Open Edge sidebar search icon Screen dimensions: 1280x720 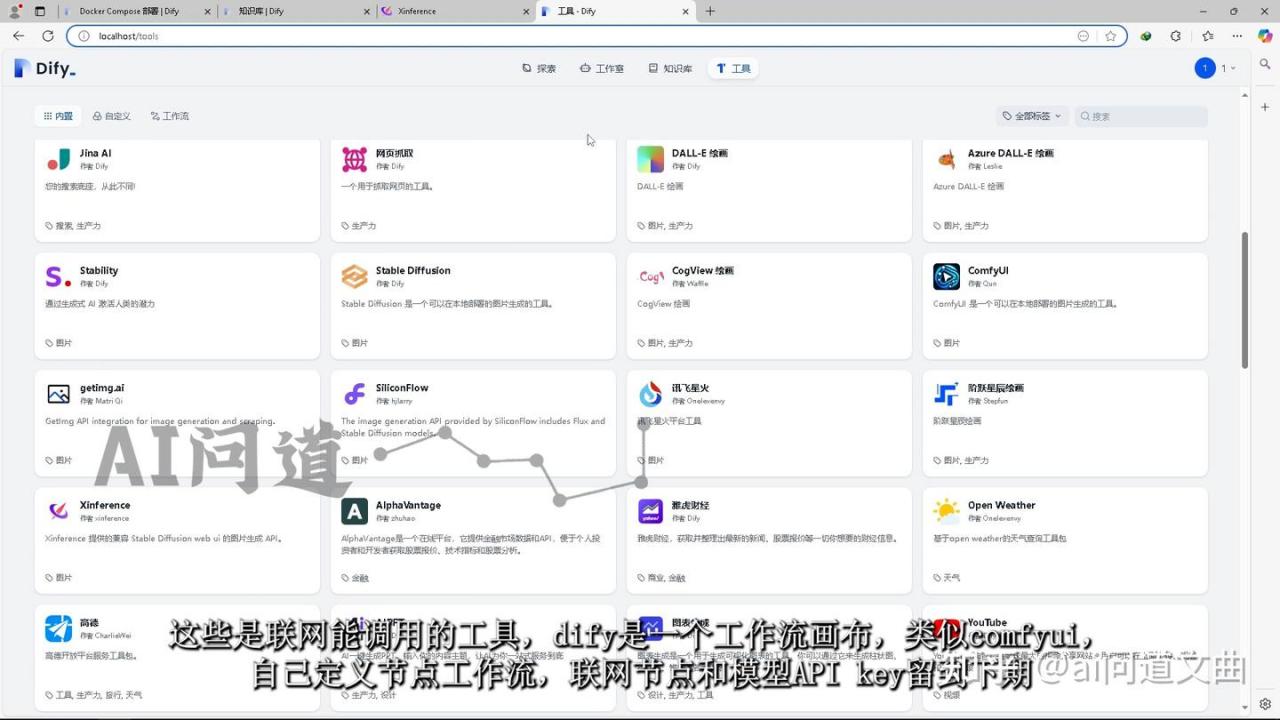click(x=1266, y=64)
